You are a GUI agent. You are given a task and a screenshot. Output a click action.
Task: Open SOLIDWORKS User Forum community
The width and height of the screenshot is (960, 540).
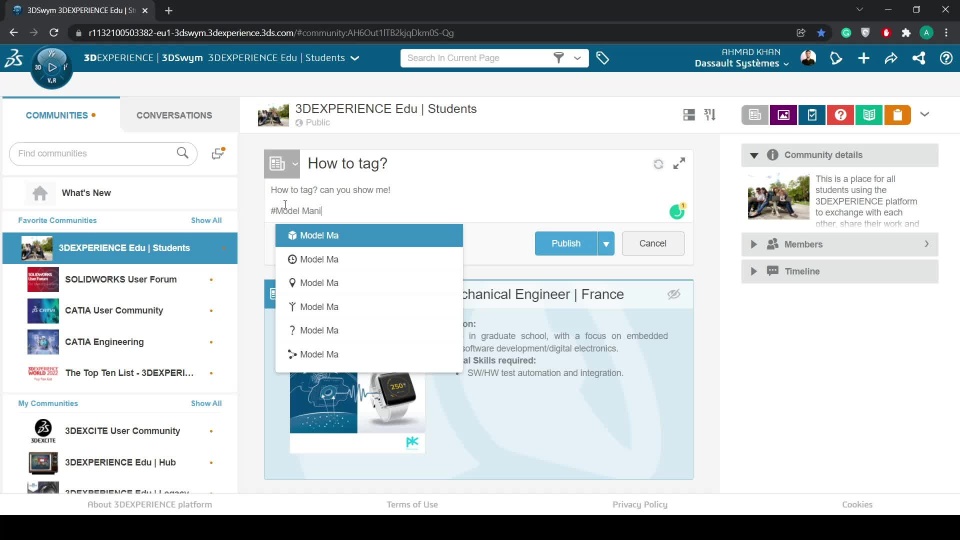tap(120, 280)
